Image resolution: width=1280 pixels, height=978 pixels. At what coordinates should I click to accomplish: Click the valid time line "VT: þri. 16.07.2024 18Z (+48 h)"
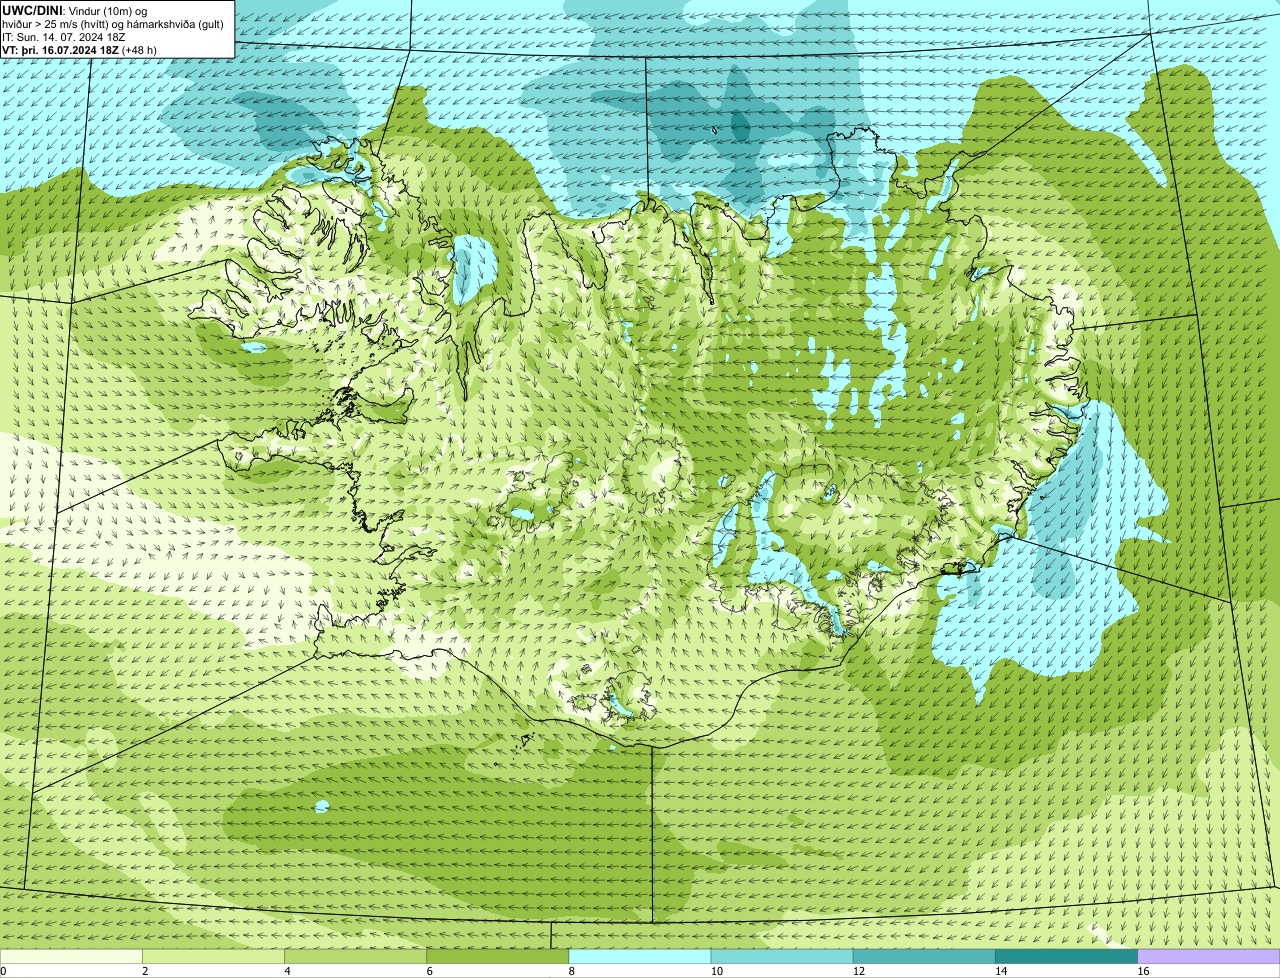pyautogui.click(x=79, y=49)
